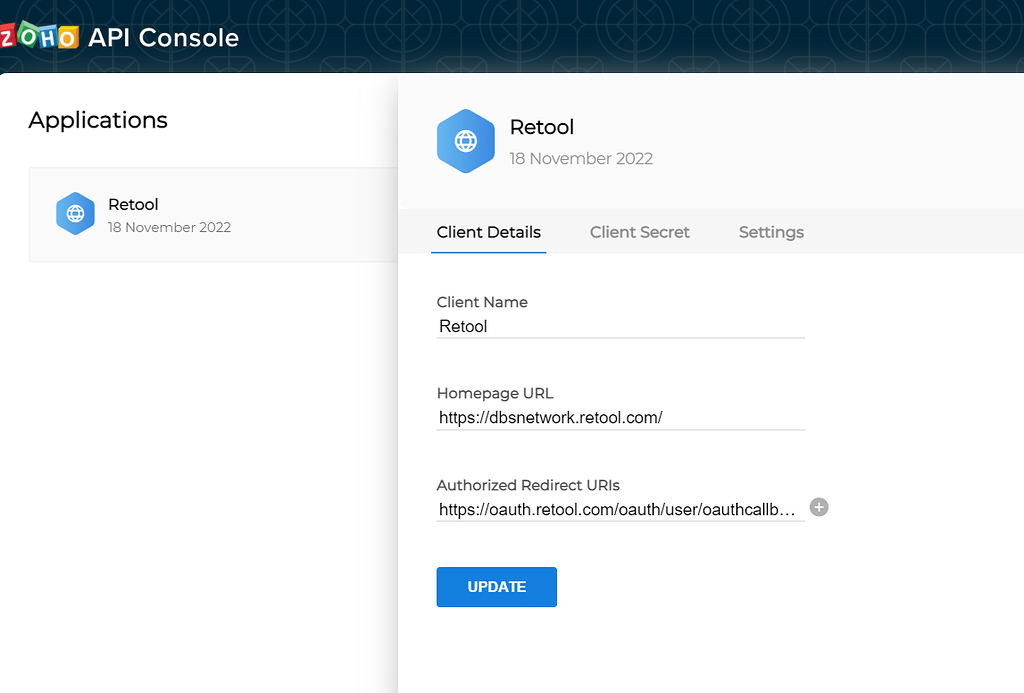Image resolution: width=1024 pixels, height=693 pixels.
Task: Click the plus icon to add another redirect URI
Action: tap(819, 507)
